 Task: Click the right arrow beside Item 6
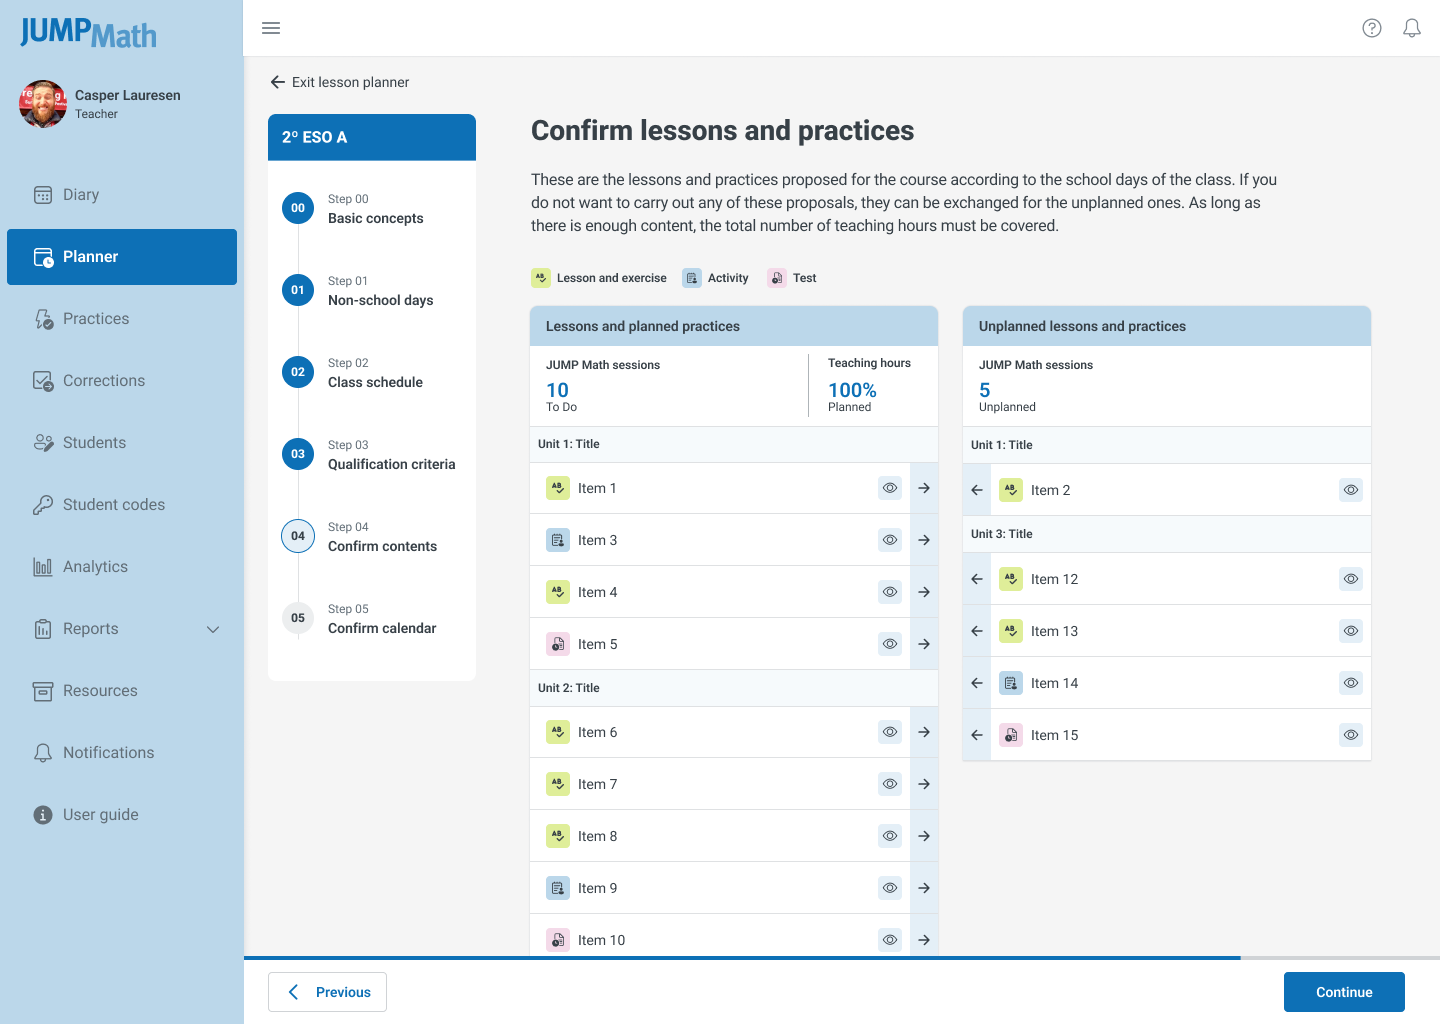pyautogui.click(x=924, y=732)
